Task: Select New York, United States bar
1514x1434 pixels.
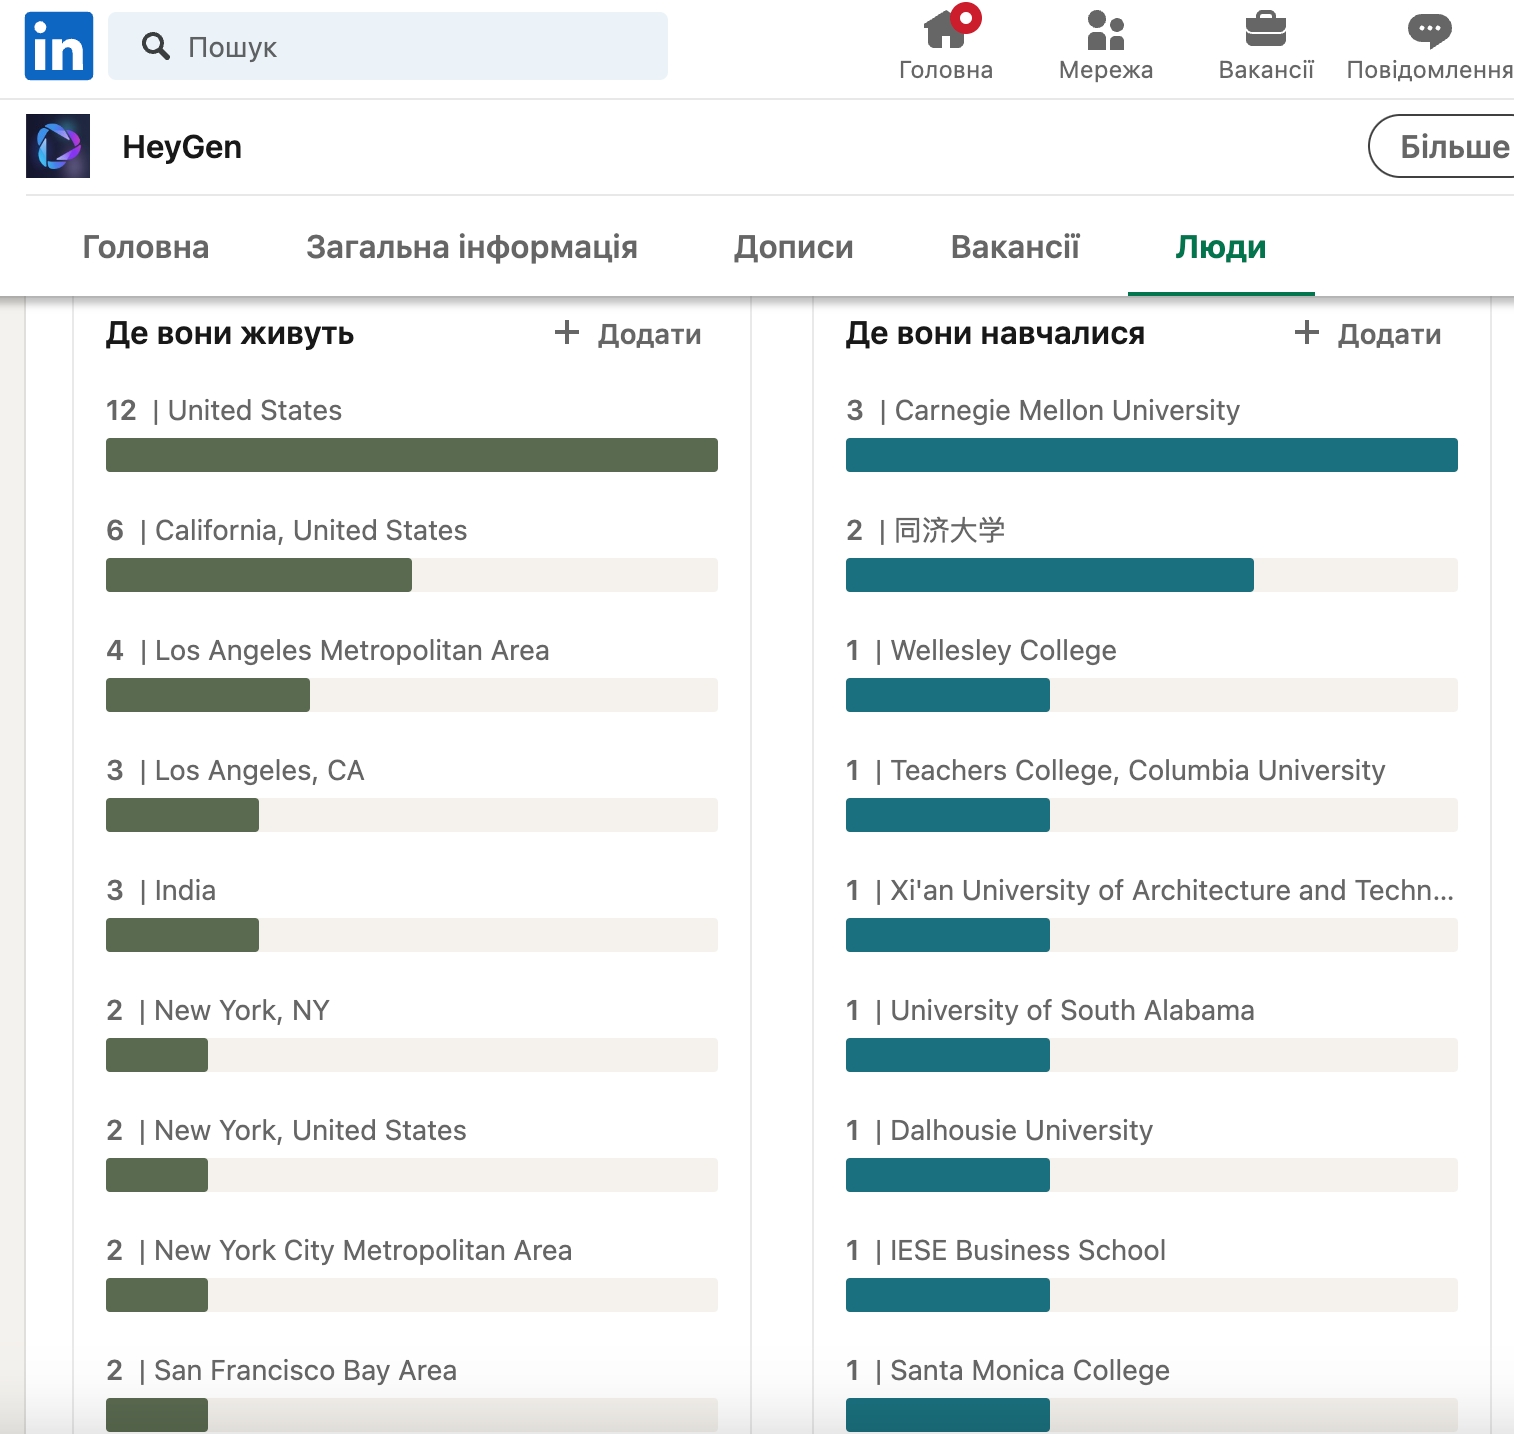Action: (412, 1175)
